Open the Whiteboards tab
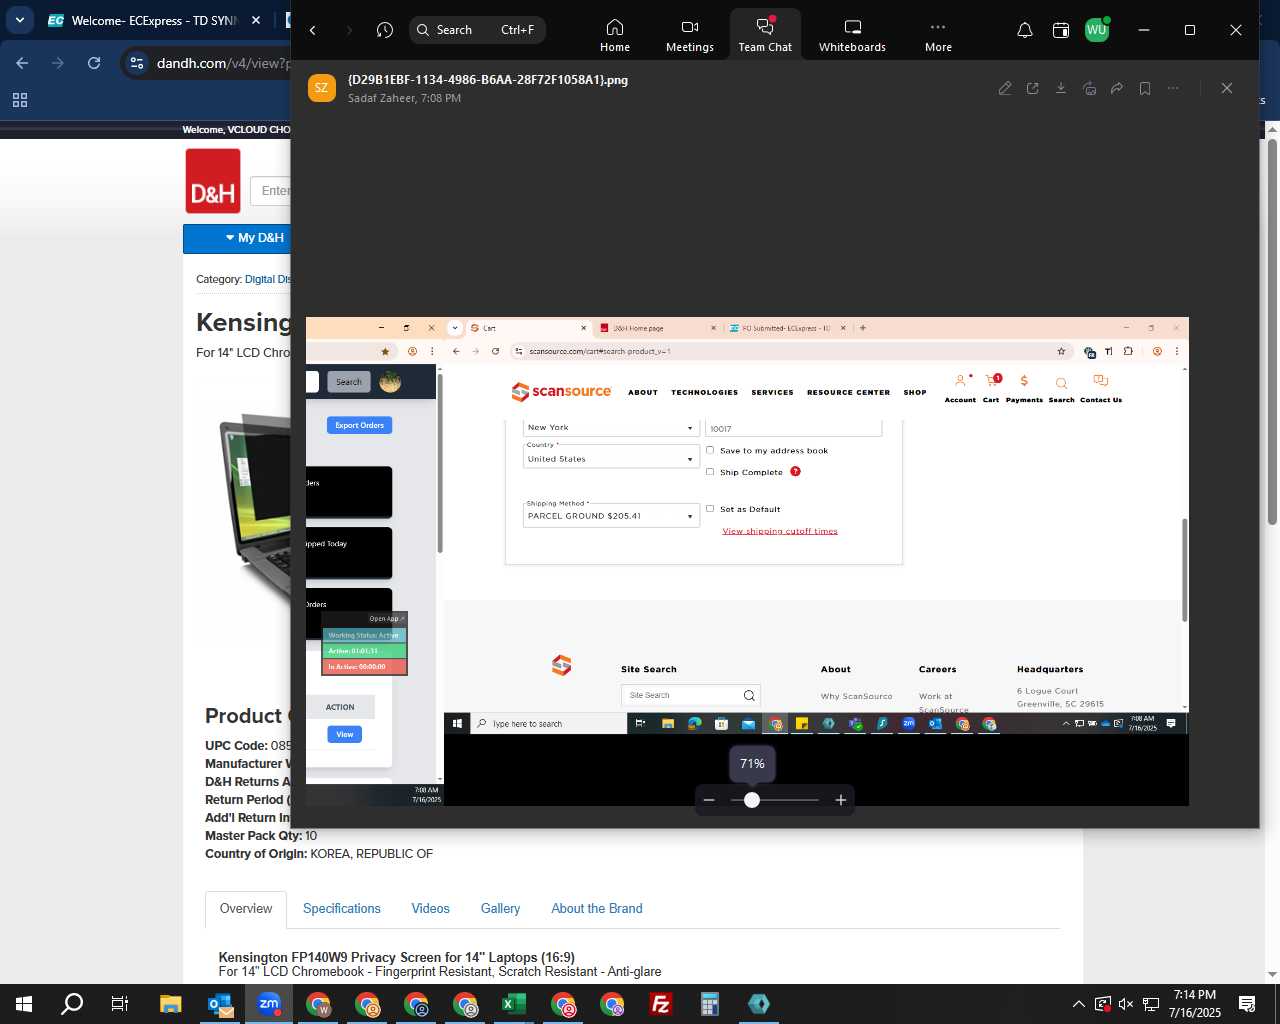1280x1024 pixels. (852, 35)
